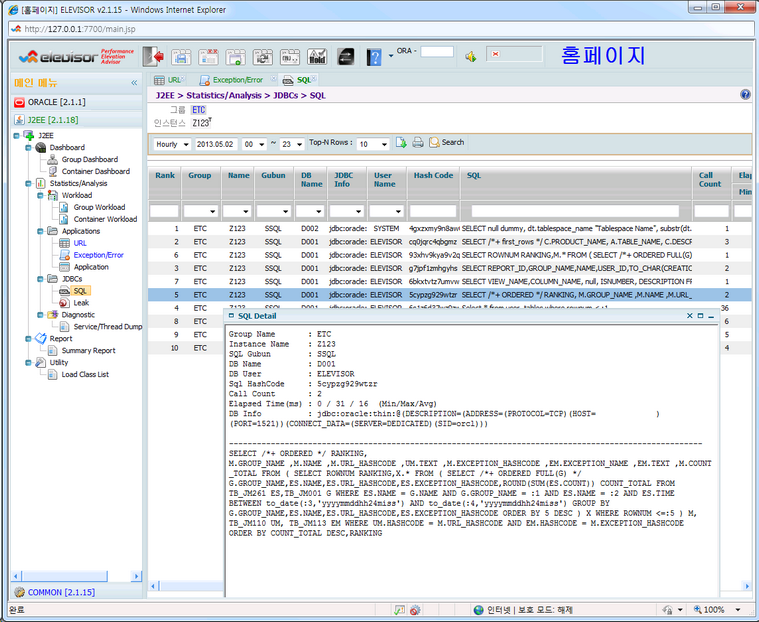Open the COMMON [2.1.15] menu section

click(x=76, y=592)
